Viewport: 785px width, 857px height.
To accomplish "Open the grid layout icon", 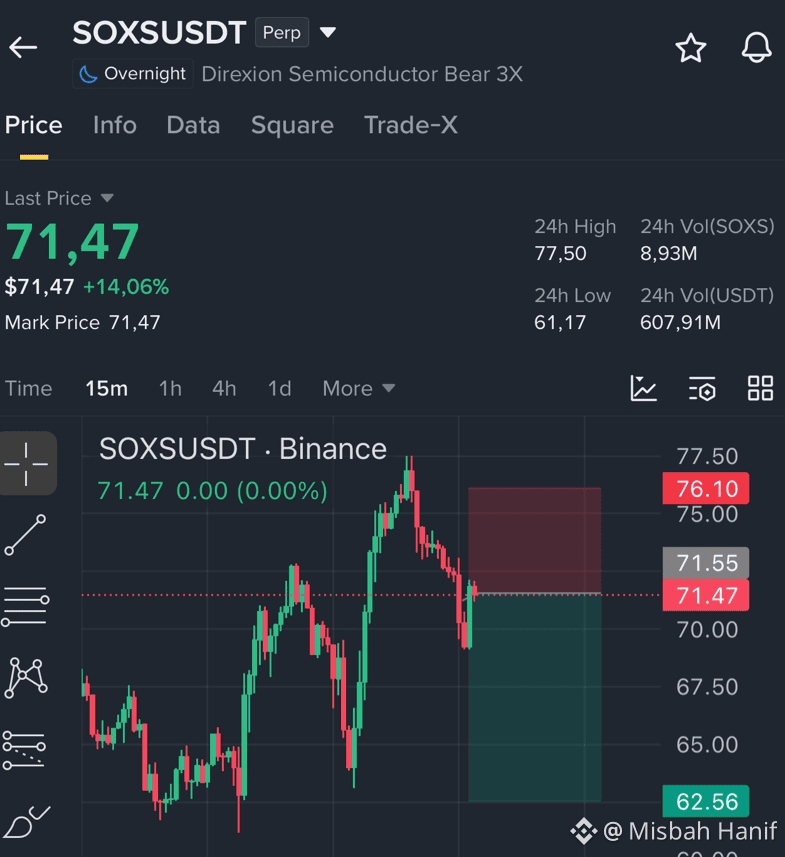I will 760,389.
